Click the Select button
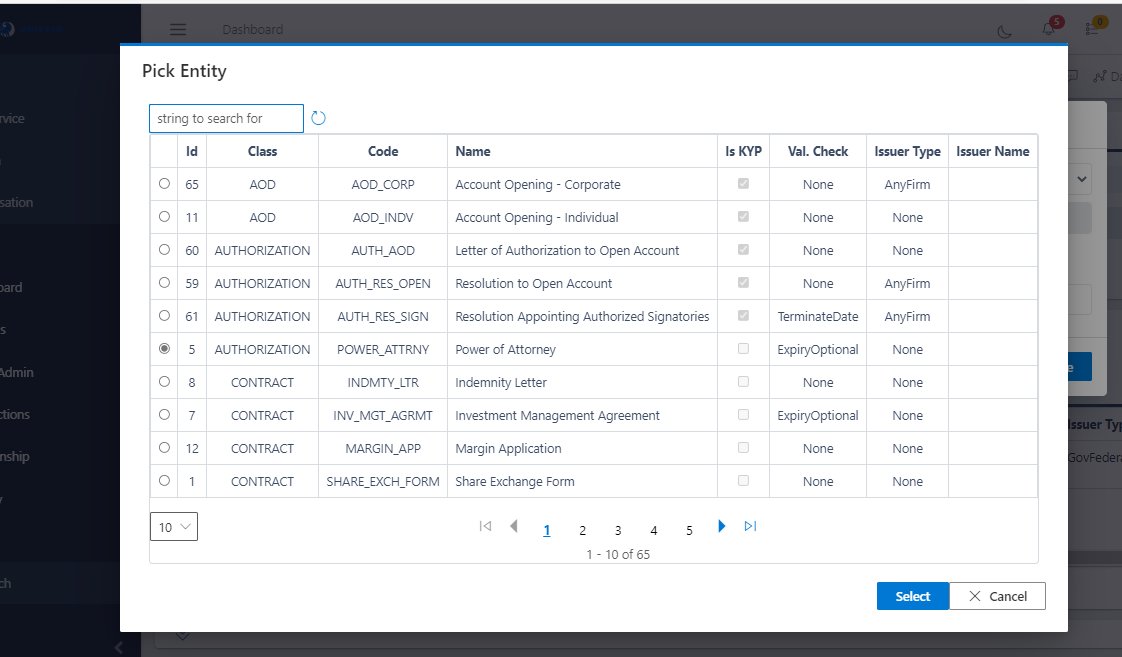The width and height of the screenshot is (1122, 657). tap(912, 596)
